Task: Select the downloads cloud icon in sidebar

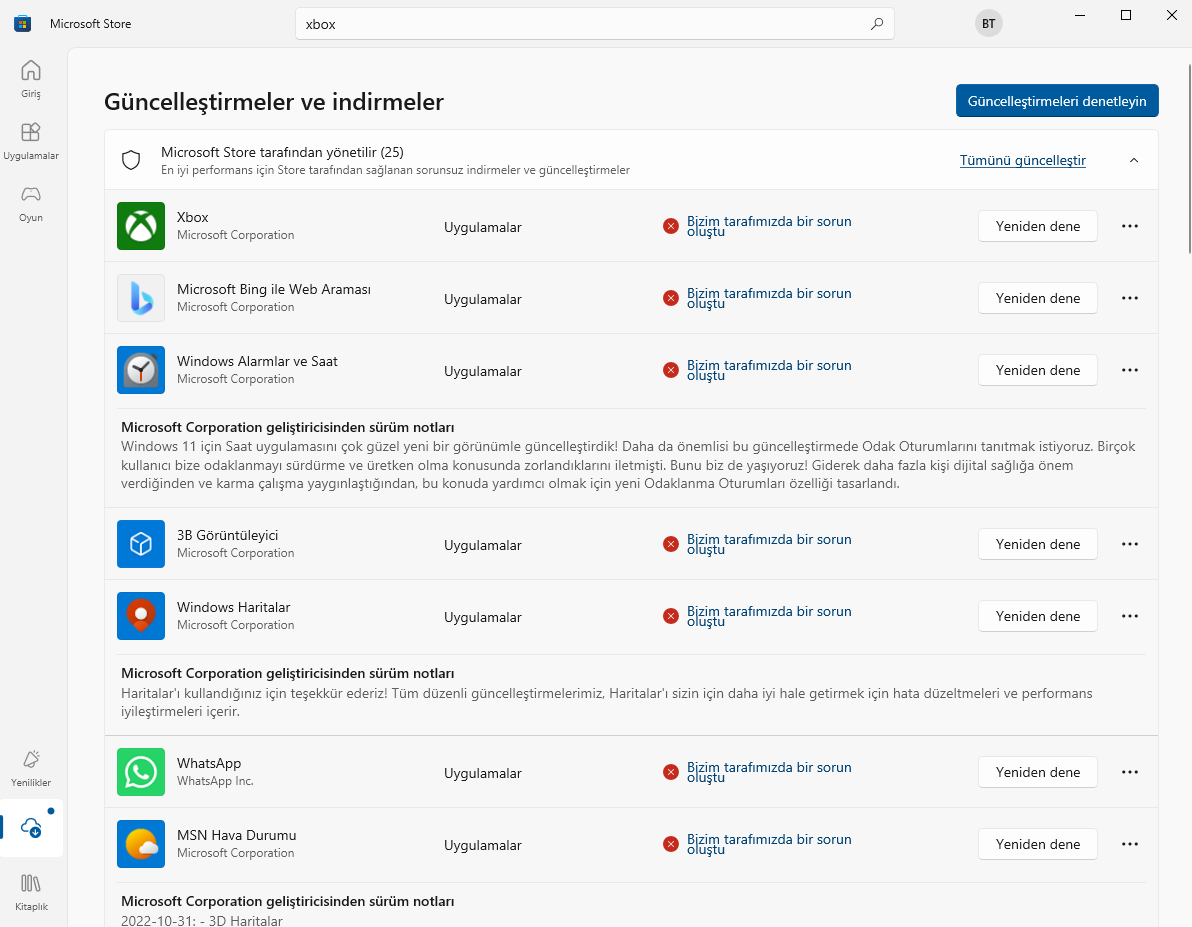Action: tap(31, 827)
